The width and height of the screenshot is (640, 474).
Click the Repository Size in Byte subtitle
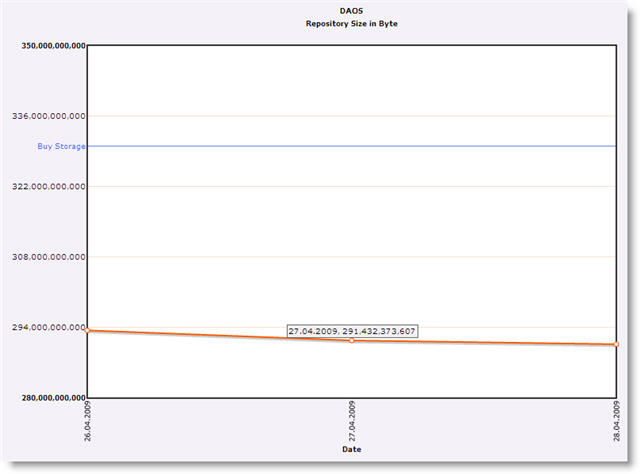[351, 22]
